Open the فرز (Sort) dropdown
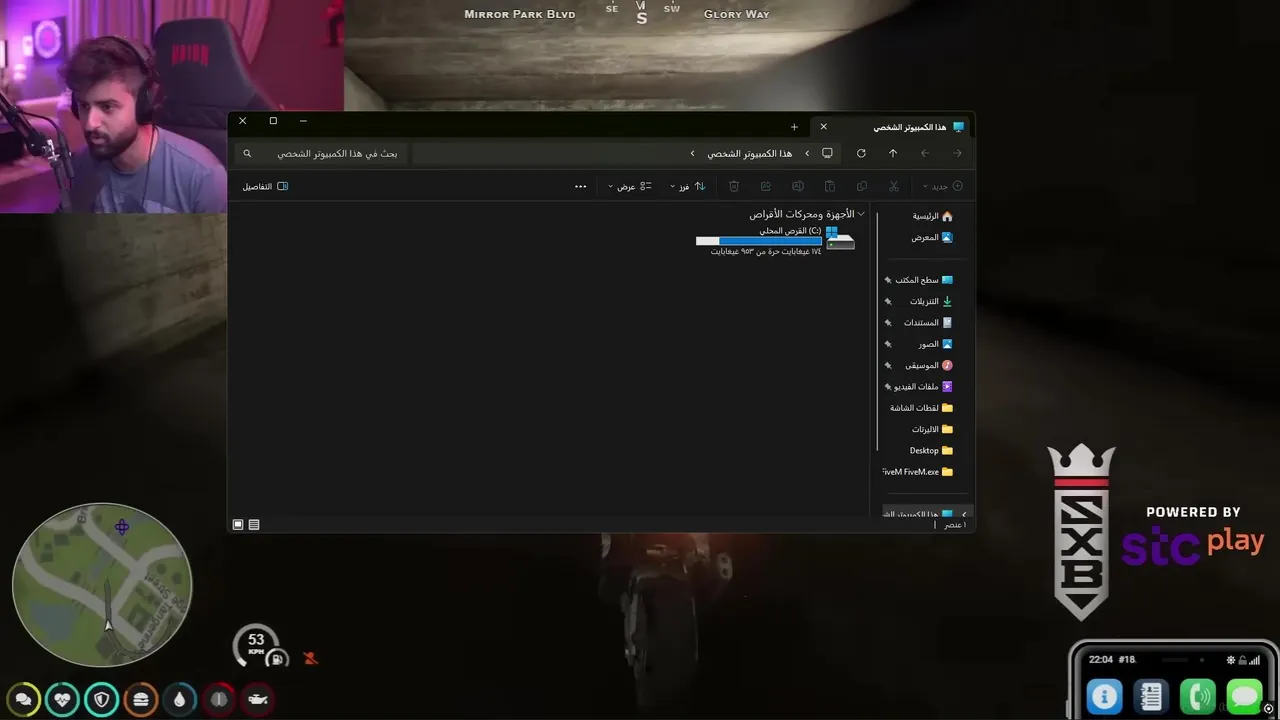 688,186
